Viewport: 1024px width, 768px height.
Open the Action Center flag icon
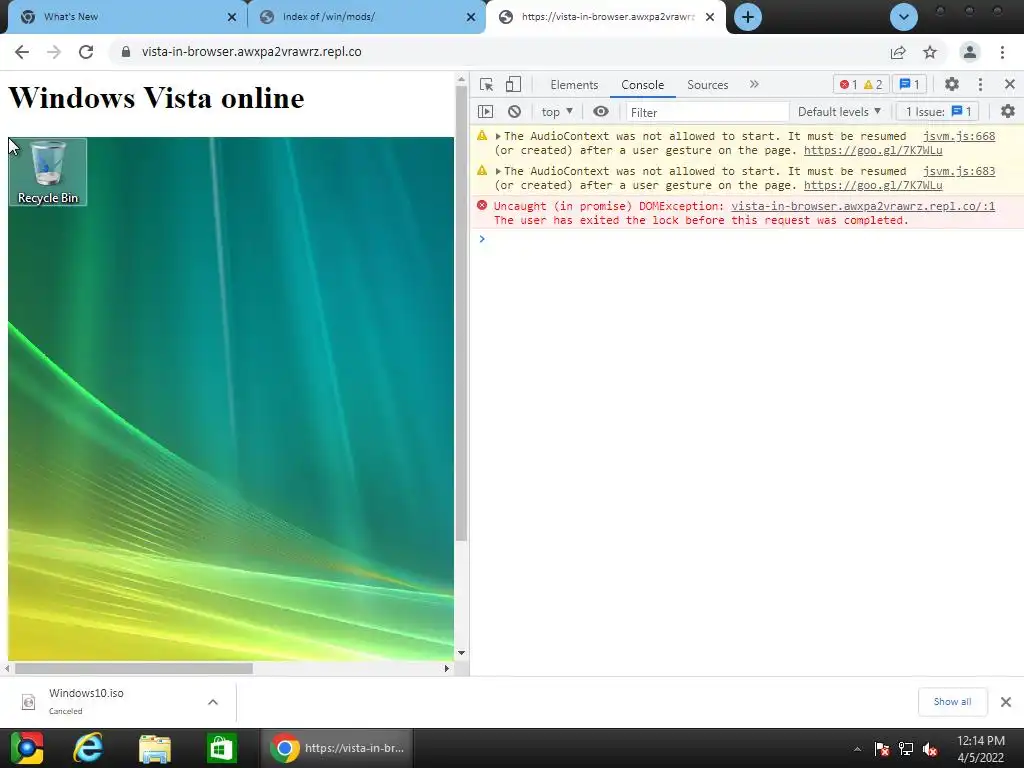point(882,749)
